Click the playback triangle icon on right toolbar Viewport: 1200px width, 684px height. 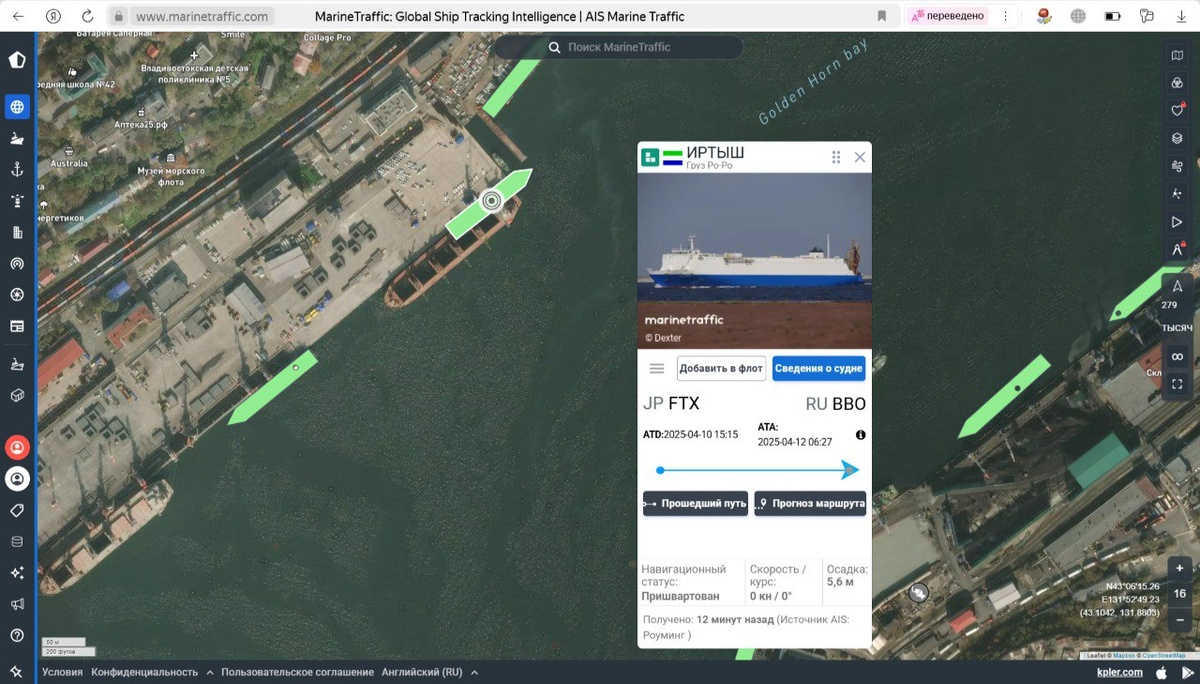click(x=1177, y=222)
